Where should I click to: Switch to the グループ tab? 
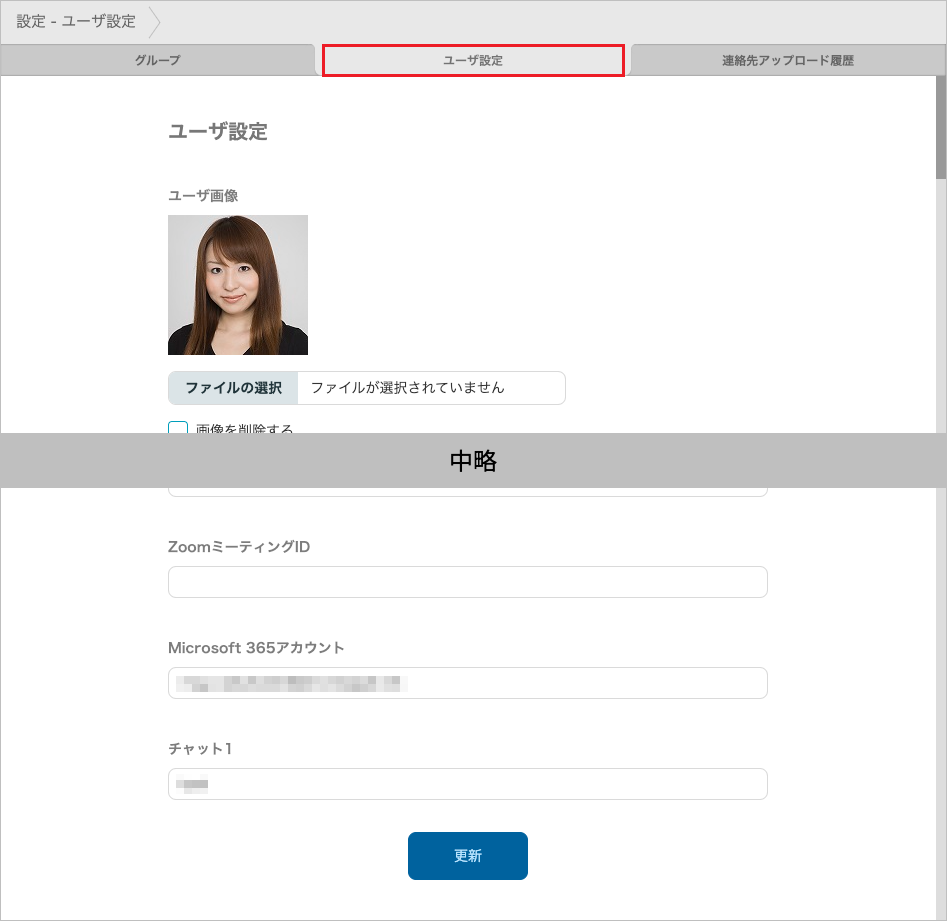[x=158, y=60]
